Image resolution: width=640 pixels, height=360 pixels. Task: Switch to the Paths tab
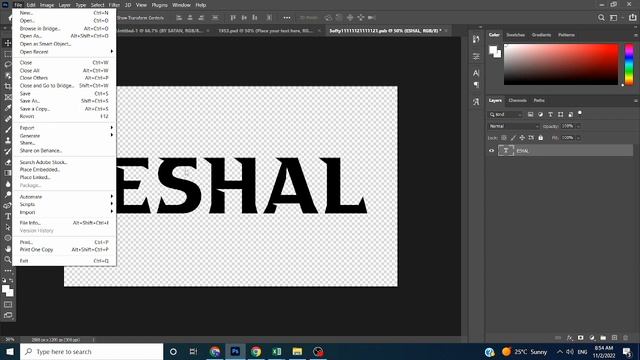tap(539, 100)
